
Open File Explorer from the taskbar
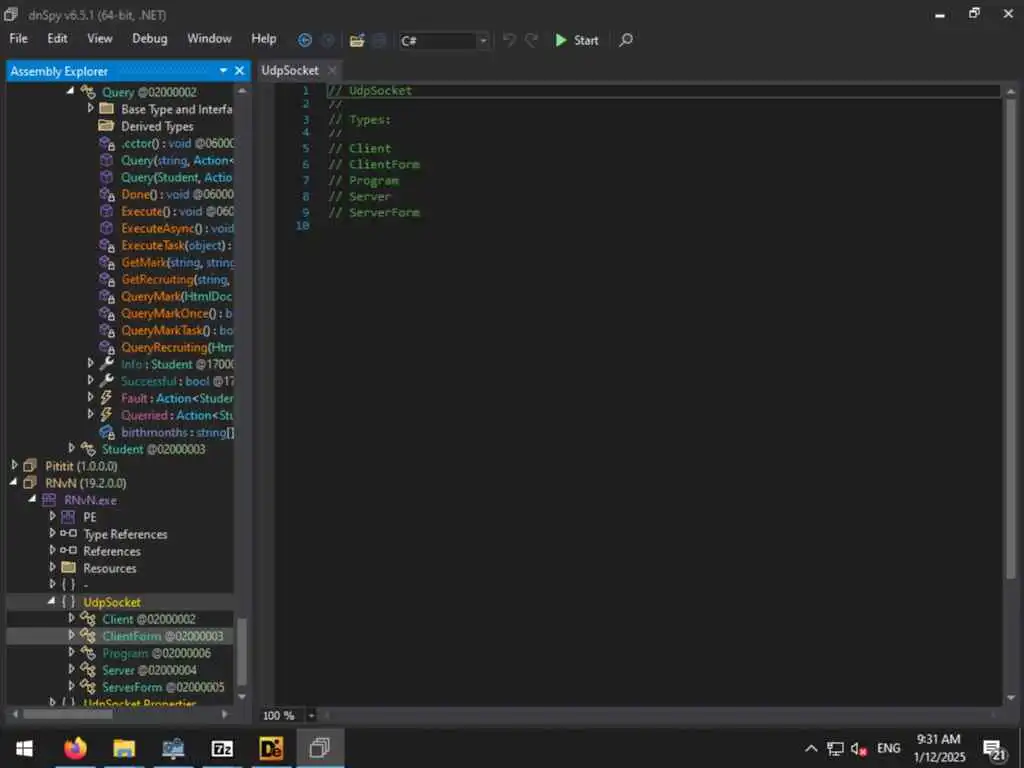click(124, 748)
